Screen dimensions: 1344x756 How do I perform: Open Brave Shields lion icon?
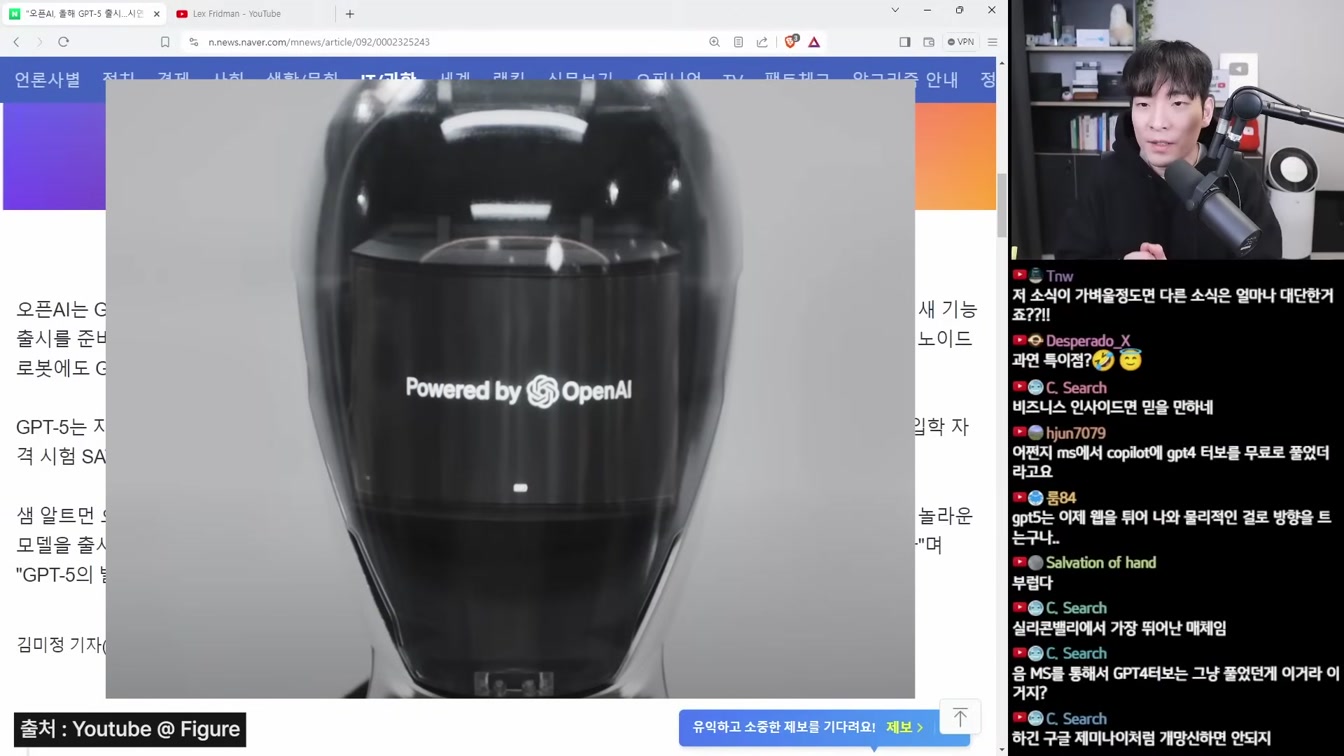[x=791, y=42]
